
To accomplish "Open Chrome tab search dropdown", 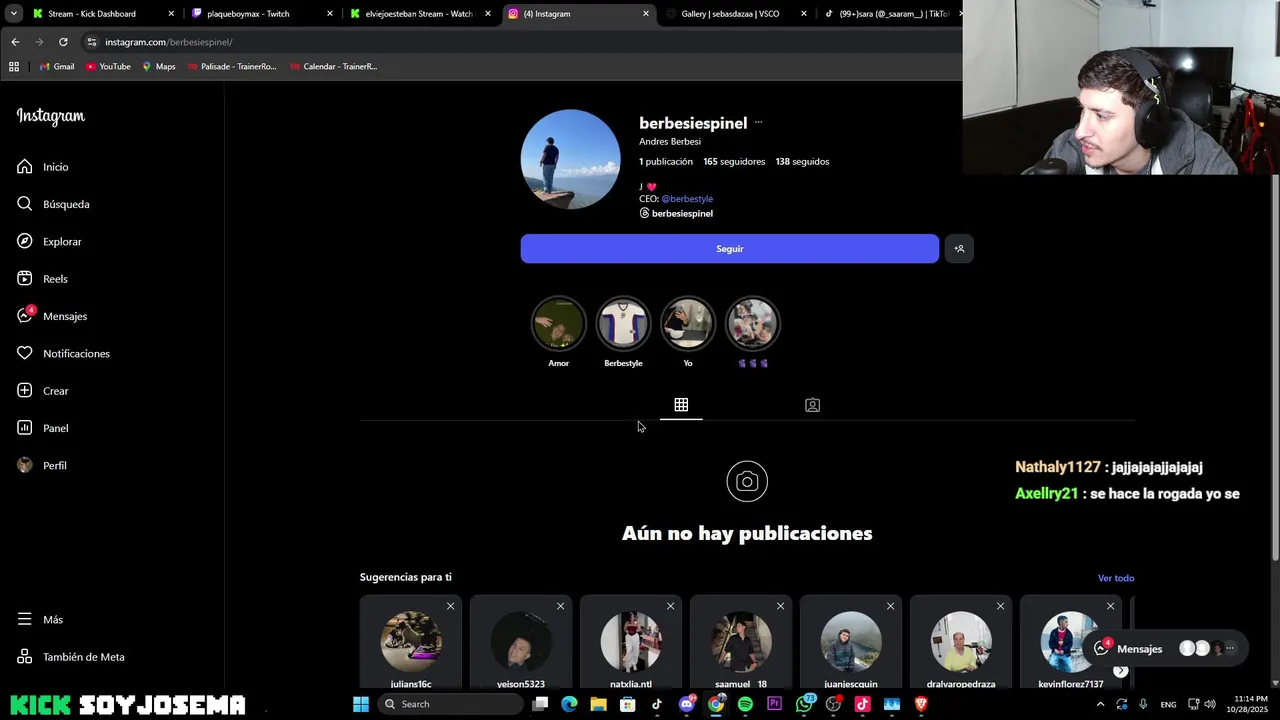I will [13, 14].
